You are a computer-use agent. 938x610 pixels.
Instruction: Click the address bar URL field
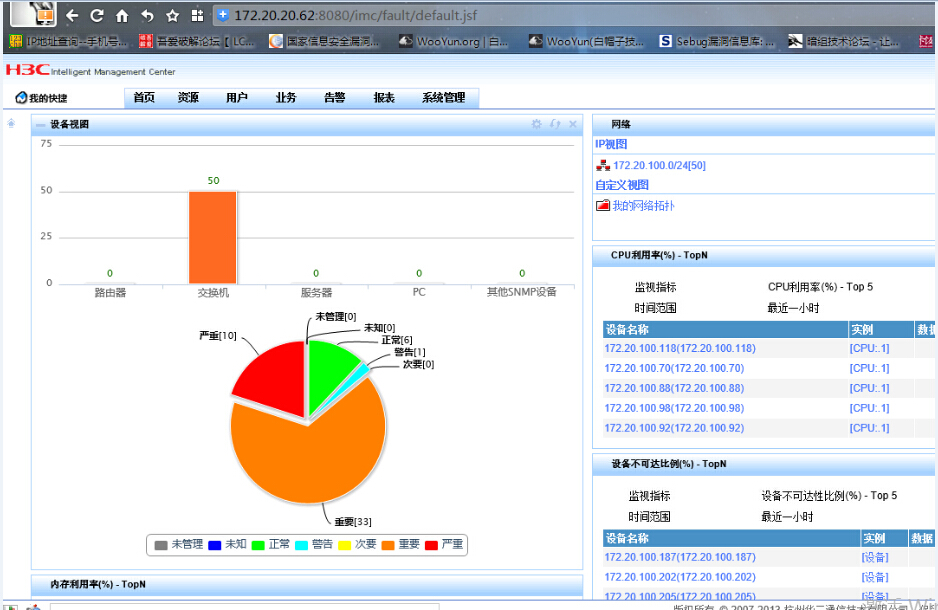574,16
